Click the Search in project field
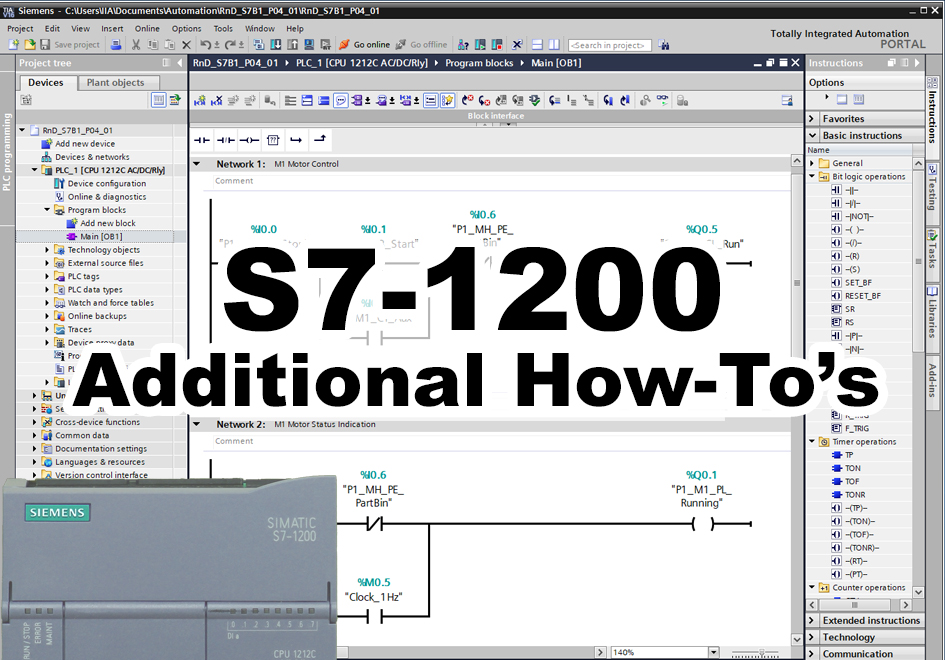Screen dimensions: 945x660 (609, 45)
